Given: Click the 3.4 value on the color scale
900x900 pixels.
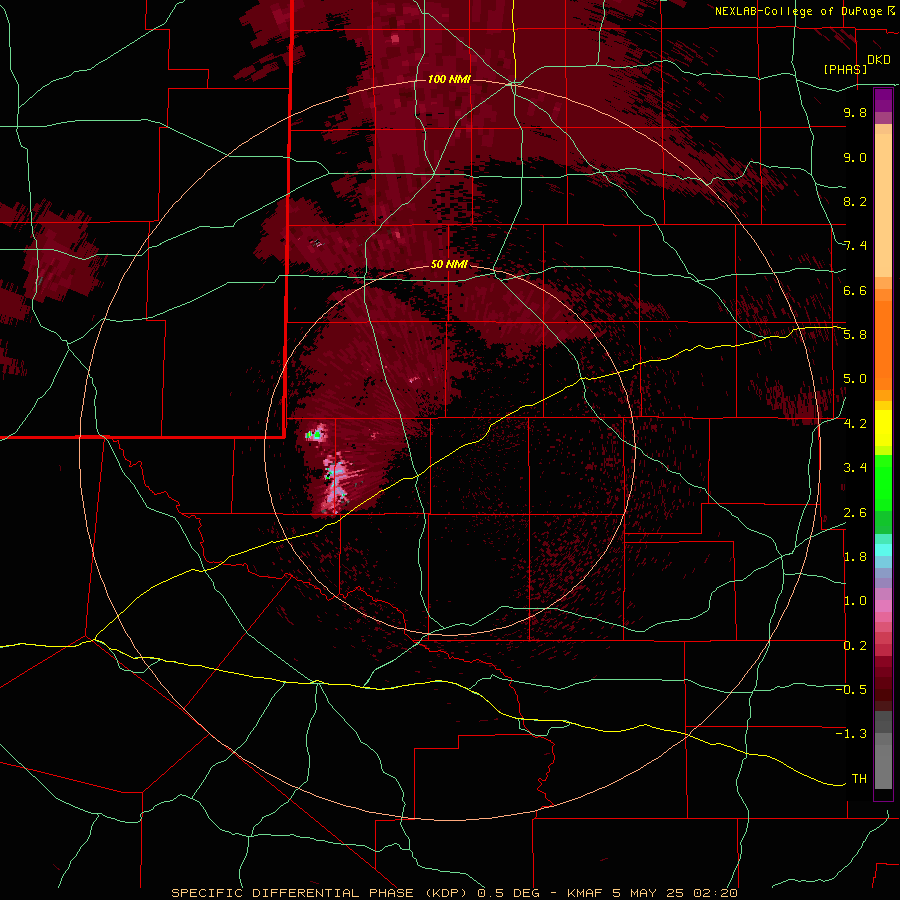Looking at the screenshot, I should [855, 468].
